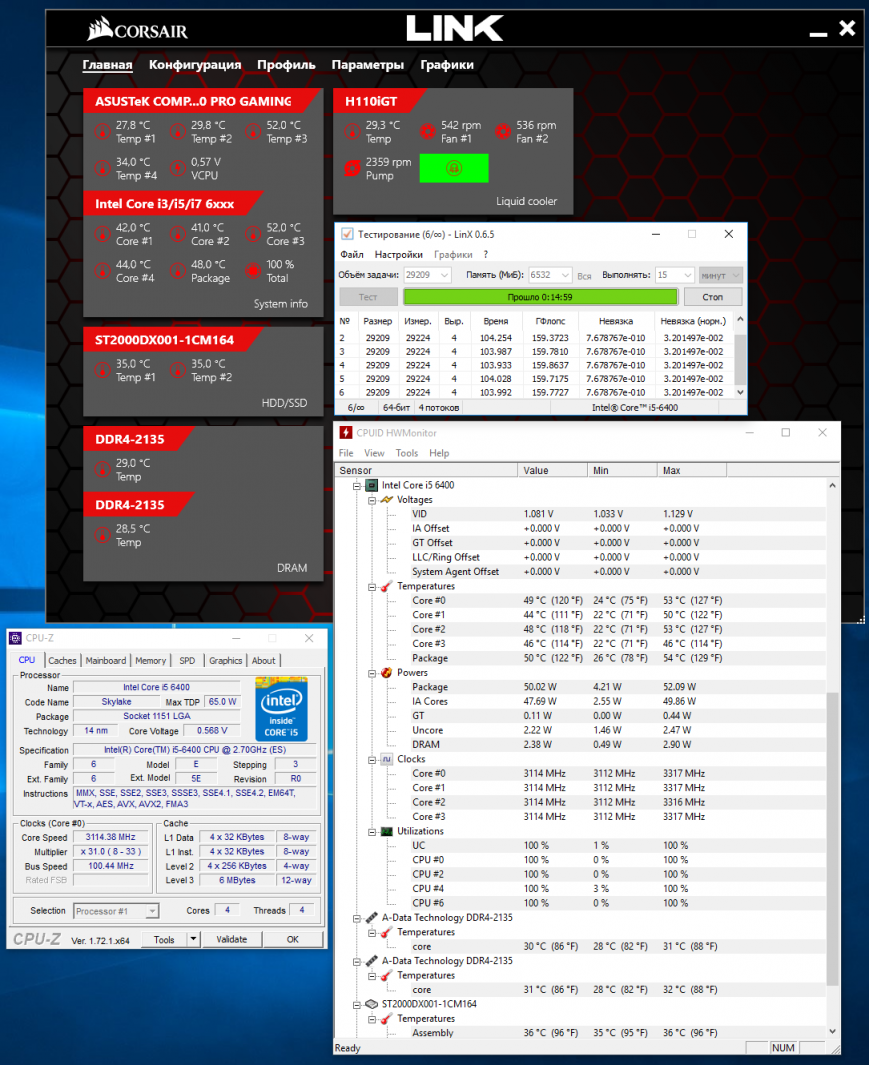Collapse the ST2000DX001-1CM164 node in HWMonitor
Image resolution: width=869 pixels, height=1065 pixels.
pyautogui.click(x=357, y=1005)
